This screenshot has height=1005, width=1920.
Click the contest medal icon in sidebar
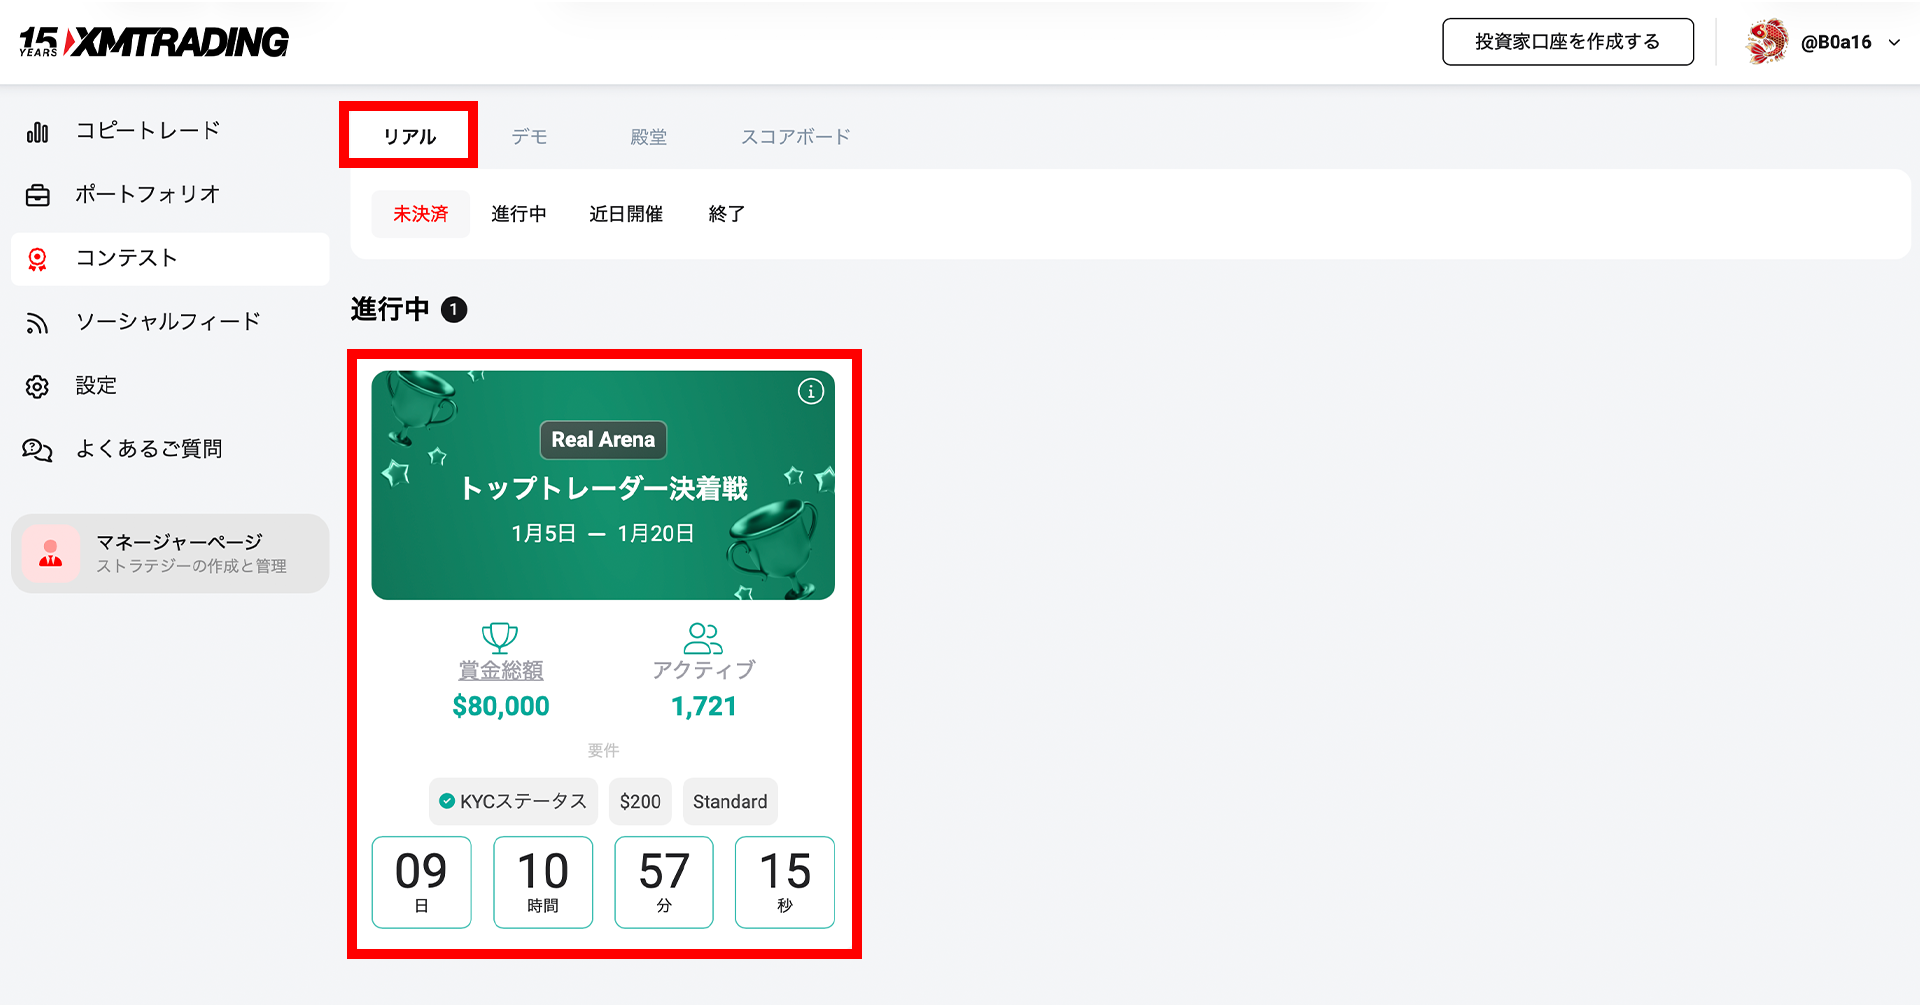pyautogui.click(x=37, y=259)
